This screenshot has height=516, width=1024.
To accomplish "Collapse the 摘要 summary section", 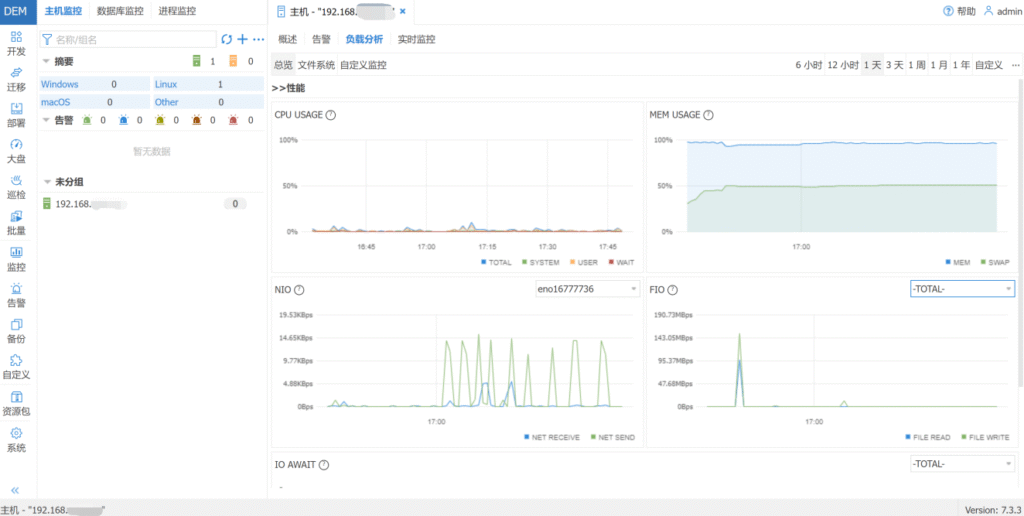I will pos(46,61).
